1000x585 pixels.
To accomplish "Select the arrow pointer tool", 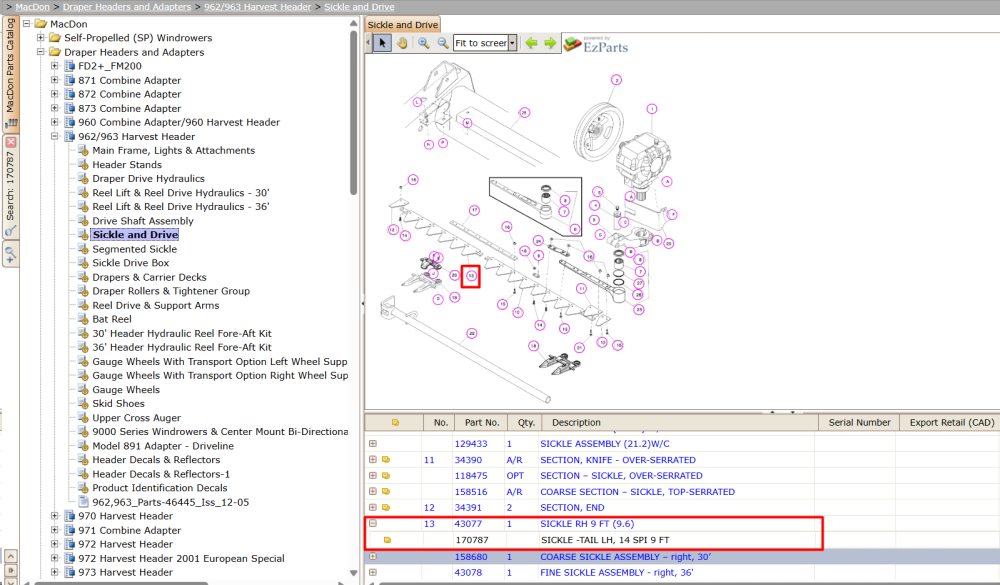I will click(x=382, y=43).
